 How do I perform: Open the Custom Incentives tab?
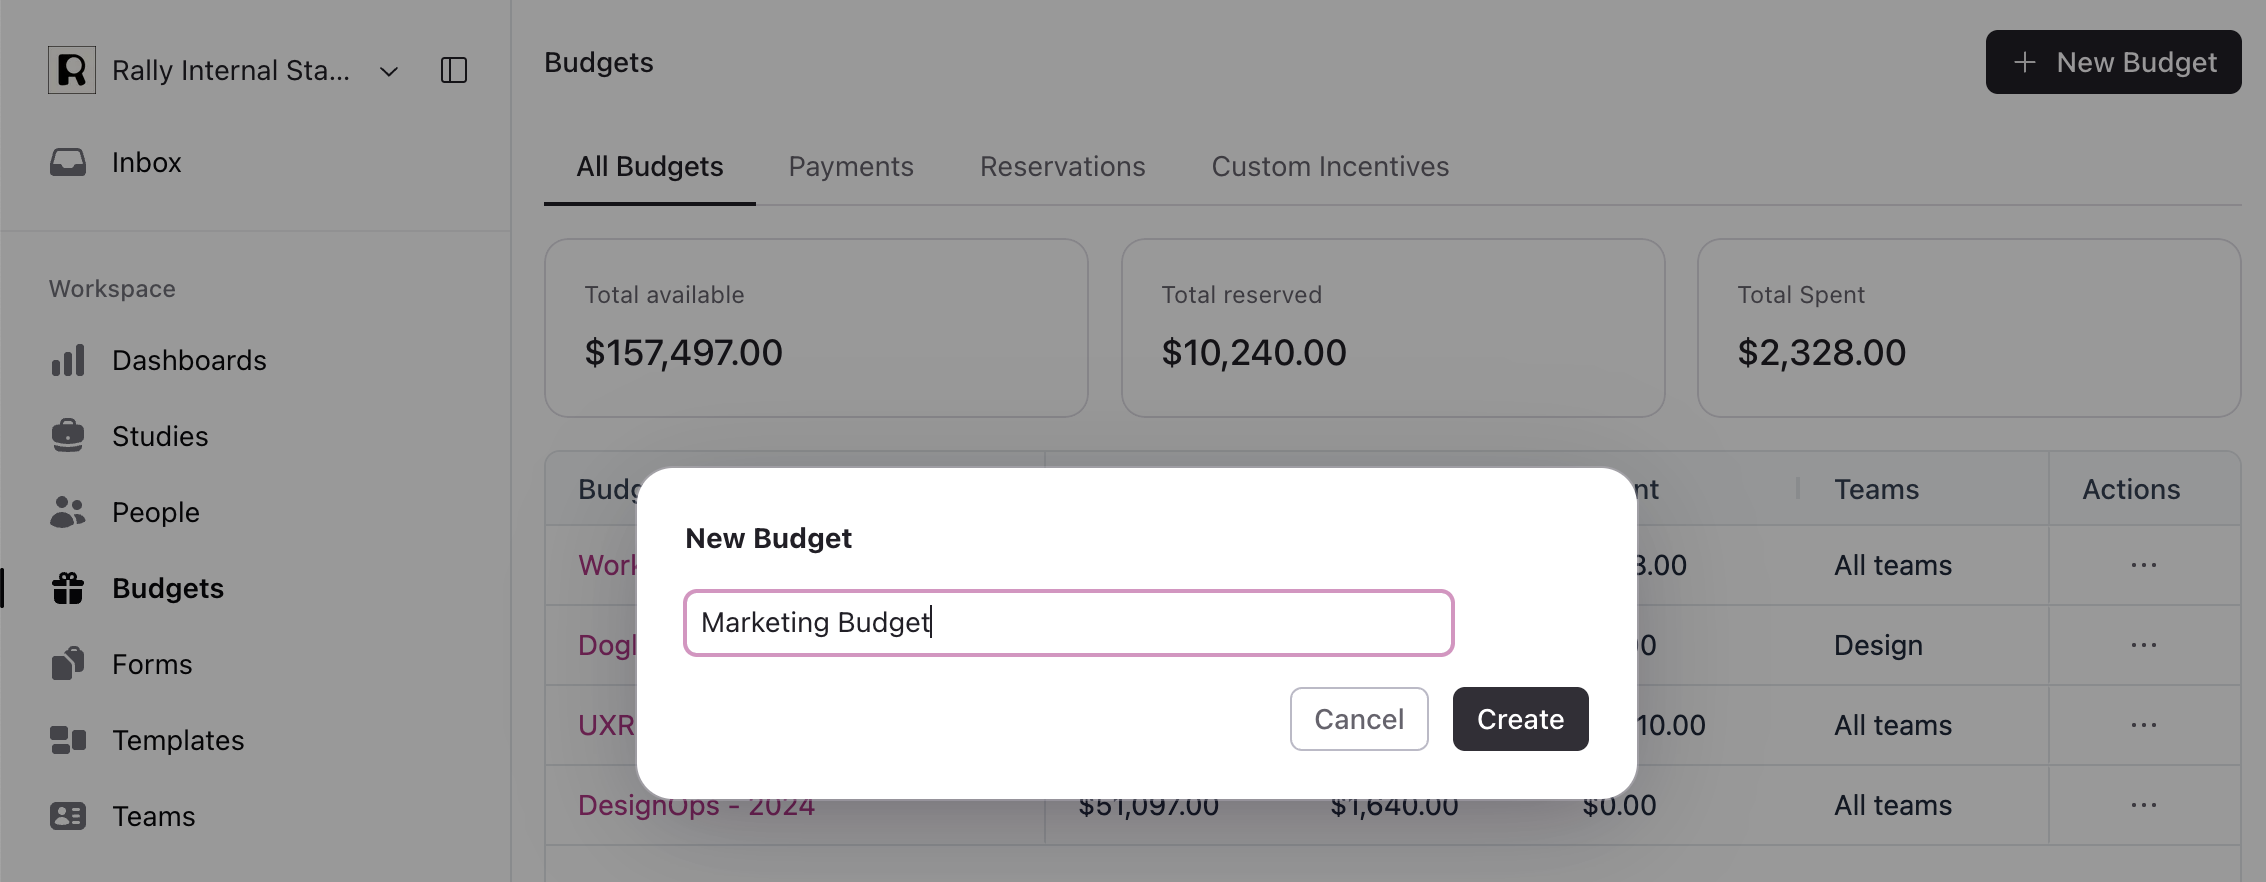point(1330,166)
